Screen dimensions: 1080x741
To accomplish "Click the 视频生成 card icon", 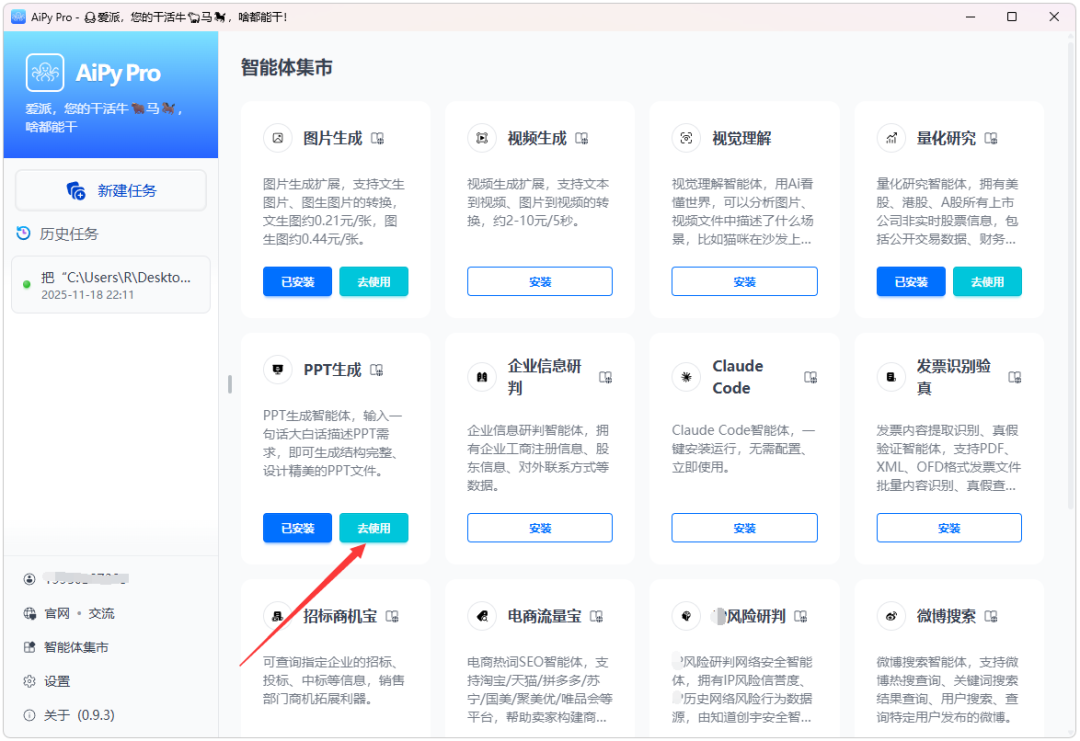I will (x=482, y=138).
